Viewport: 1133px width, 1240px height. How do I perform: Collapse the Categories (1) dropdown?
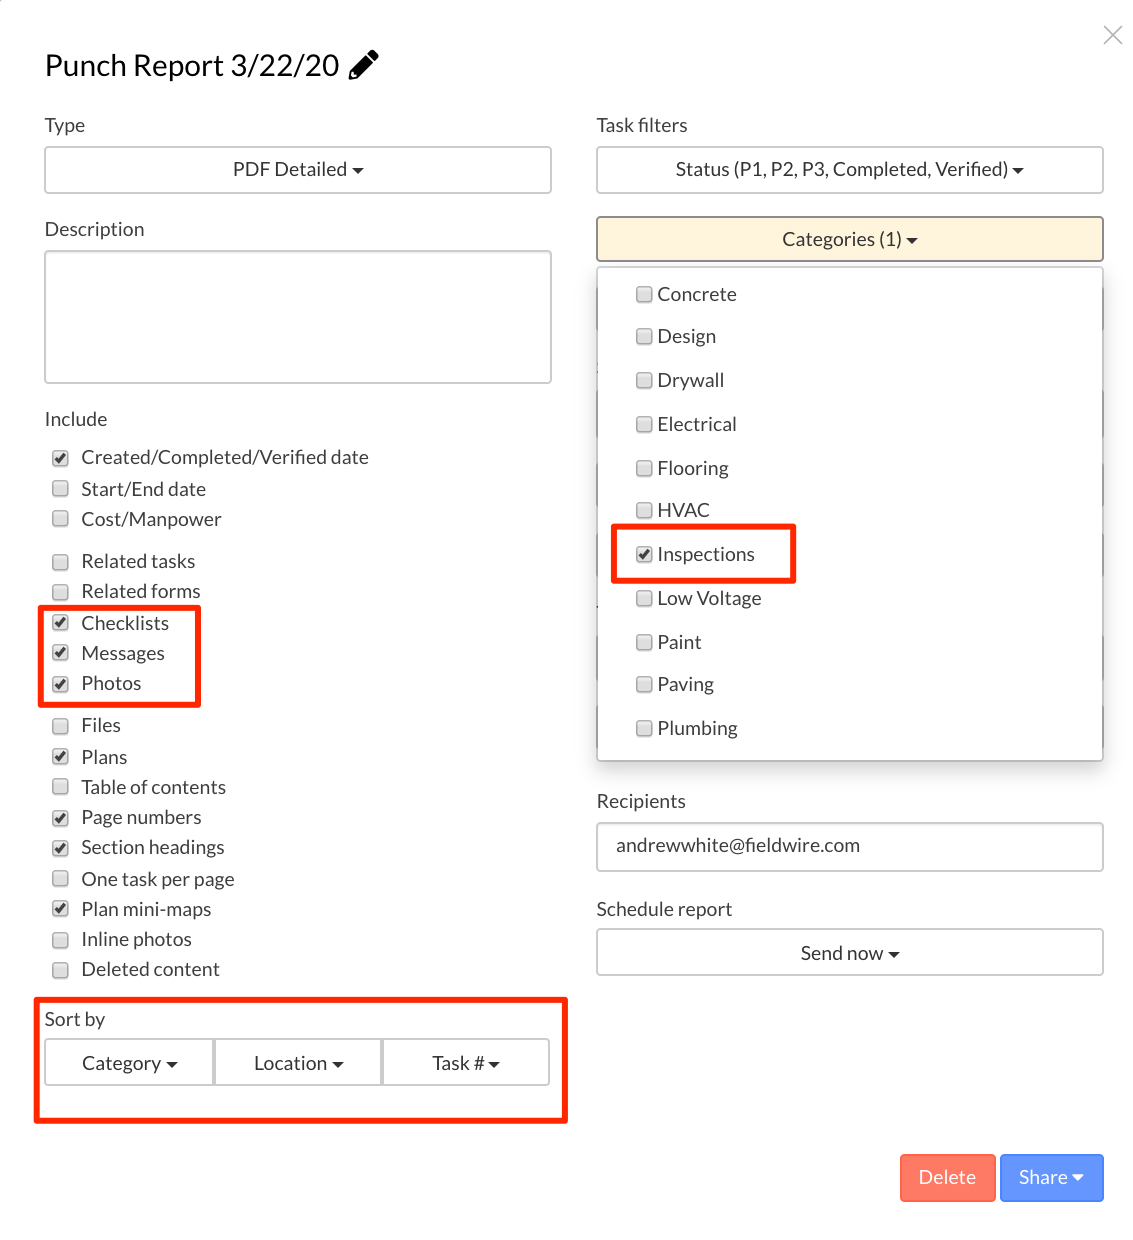click(x=850, y=239)
